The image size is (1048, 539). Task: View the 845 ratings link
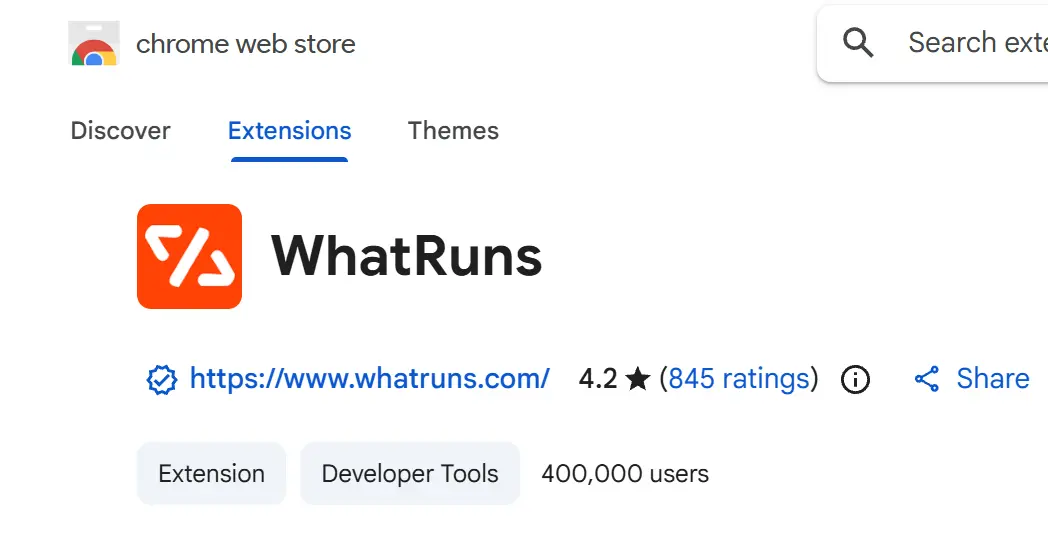tap(739, 379)
